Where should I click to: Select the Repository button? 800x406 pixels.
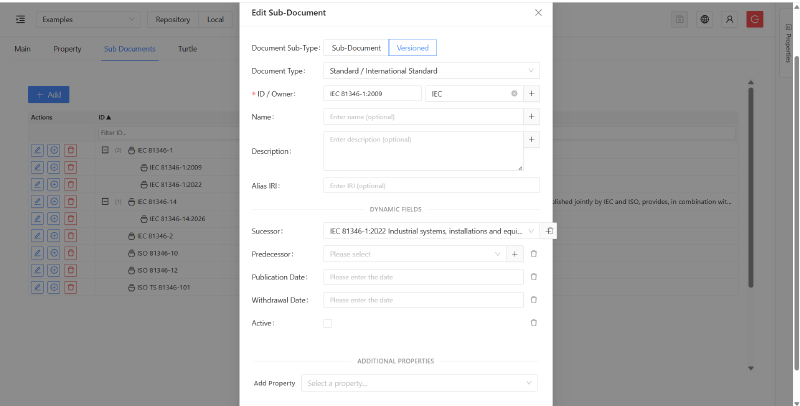click(x=172, y=19)
